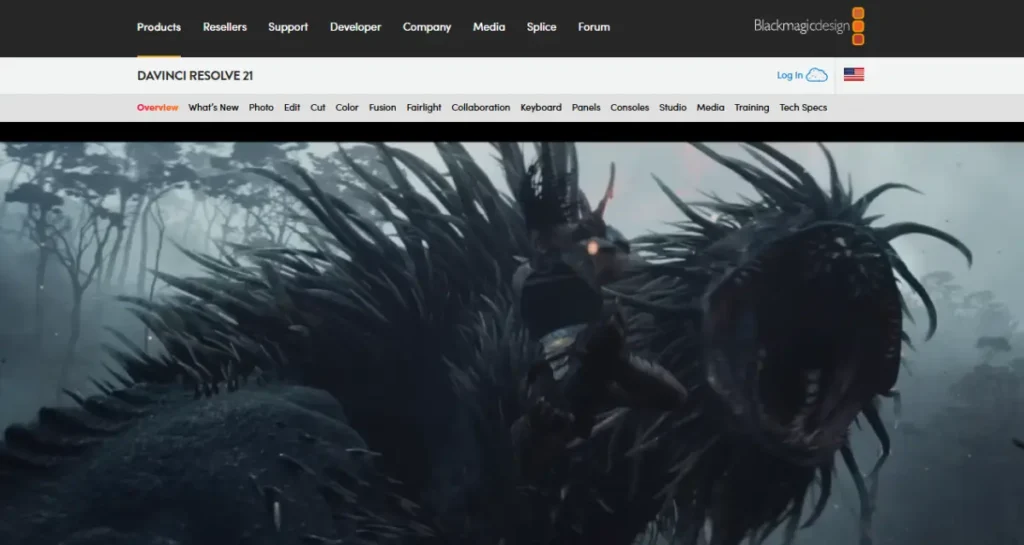Click the creature hero video image
Viewport: 1024px width, 545px height.
pos(512,343)
